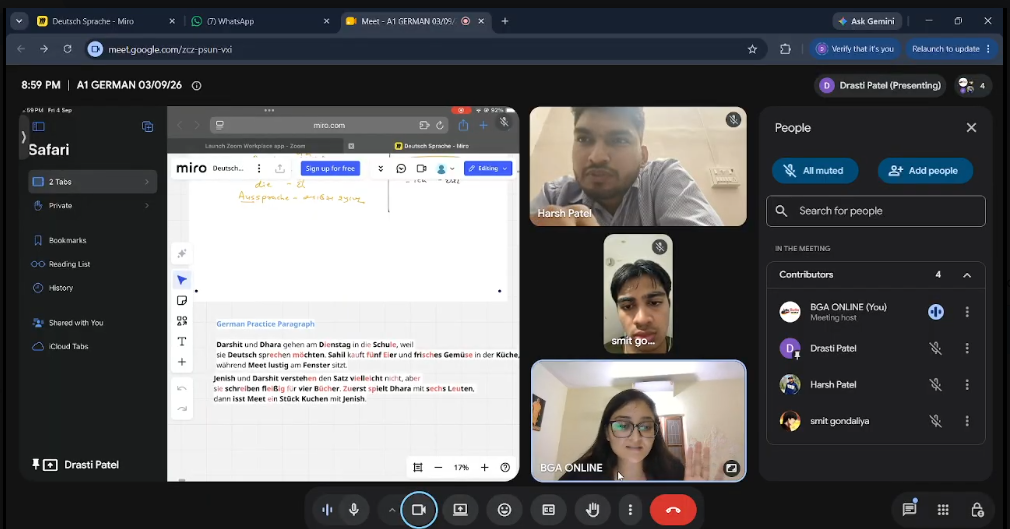Click Ask Gemini button
Screen dimensions: 1010x529
(867, 21)
